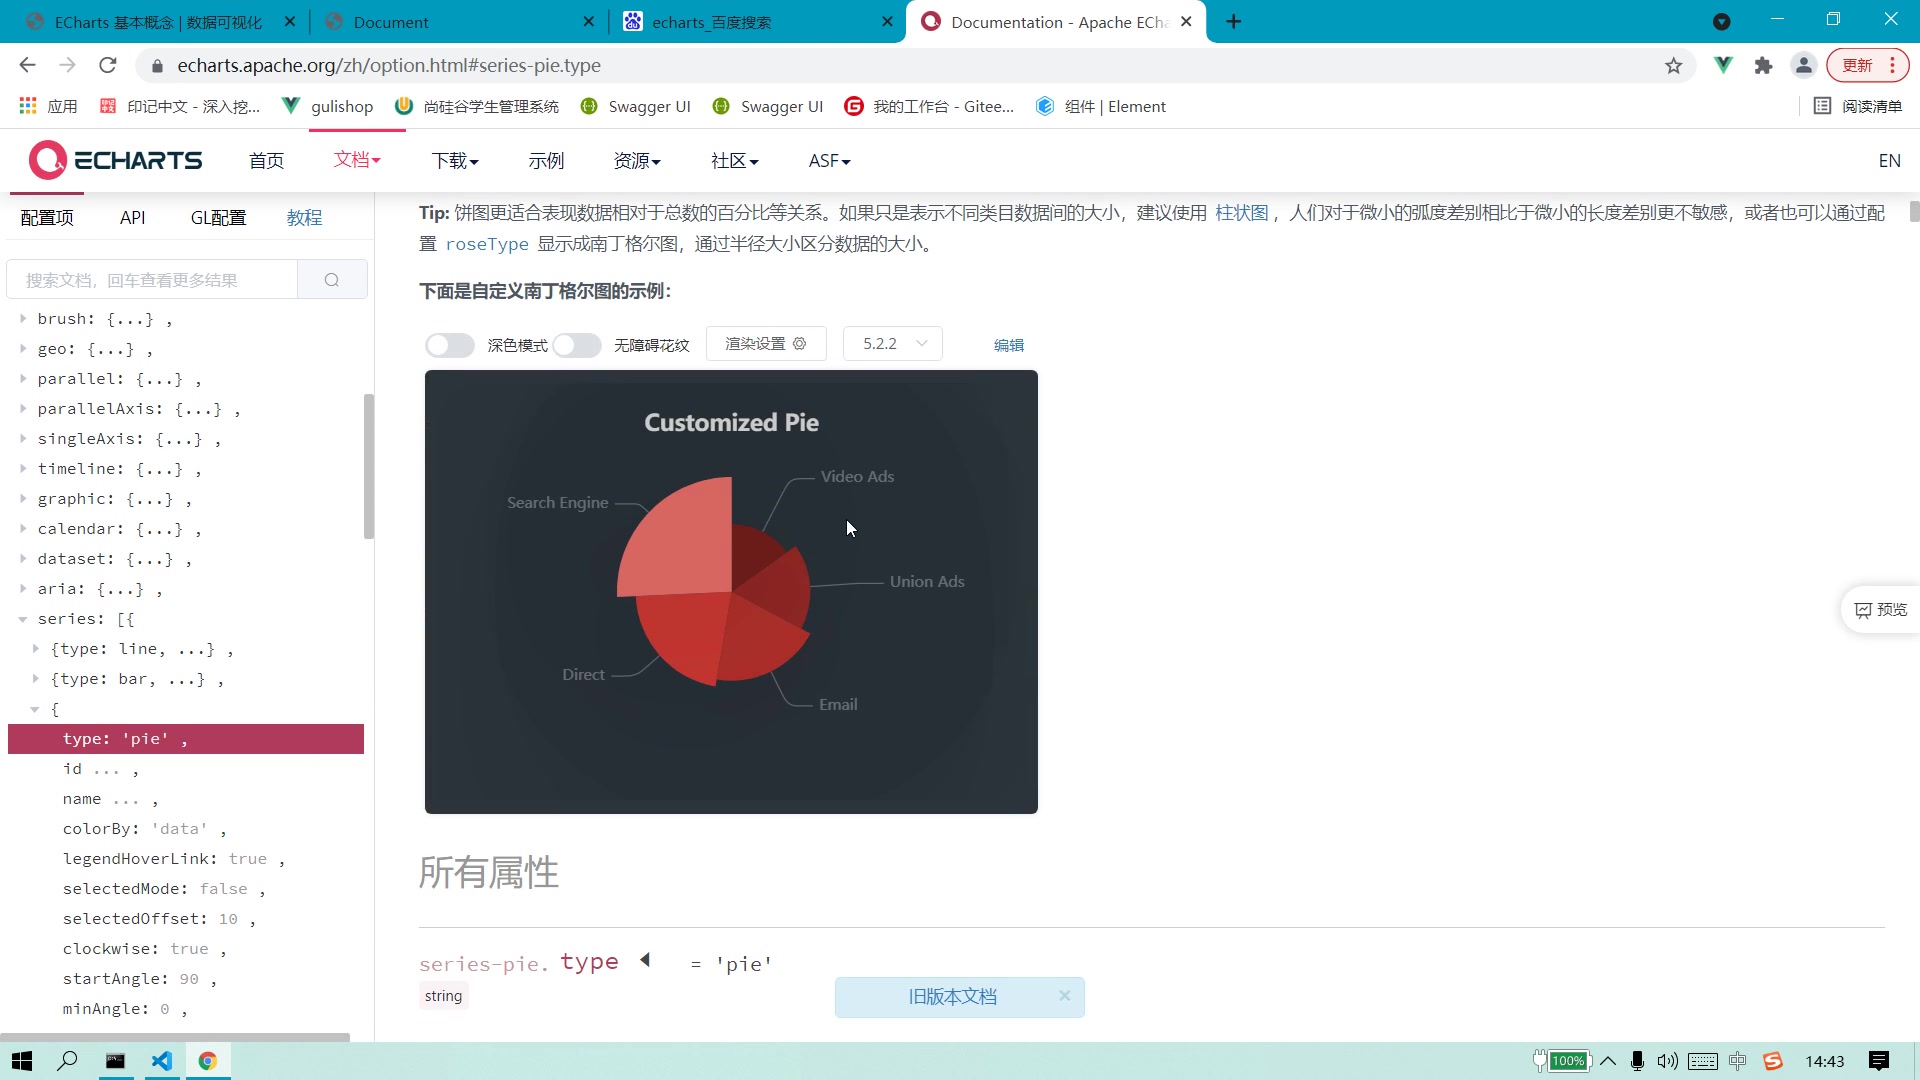
Task: Click the sidebar vertical scrollbar
Action: 369,466
